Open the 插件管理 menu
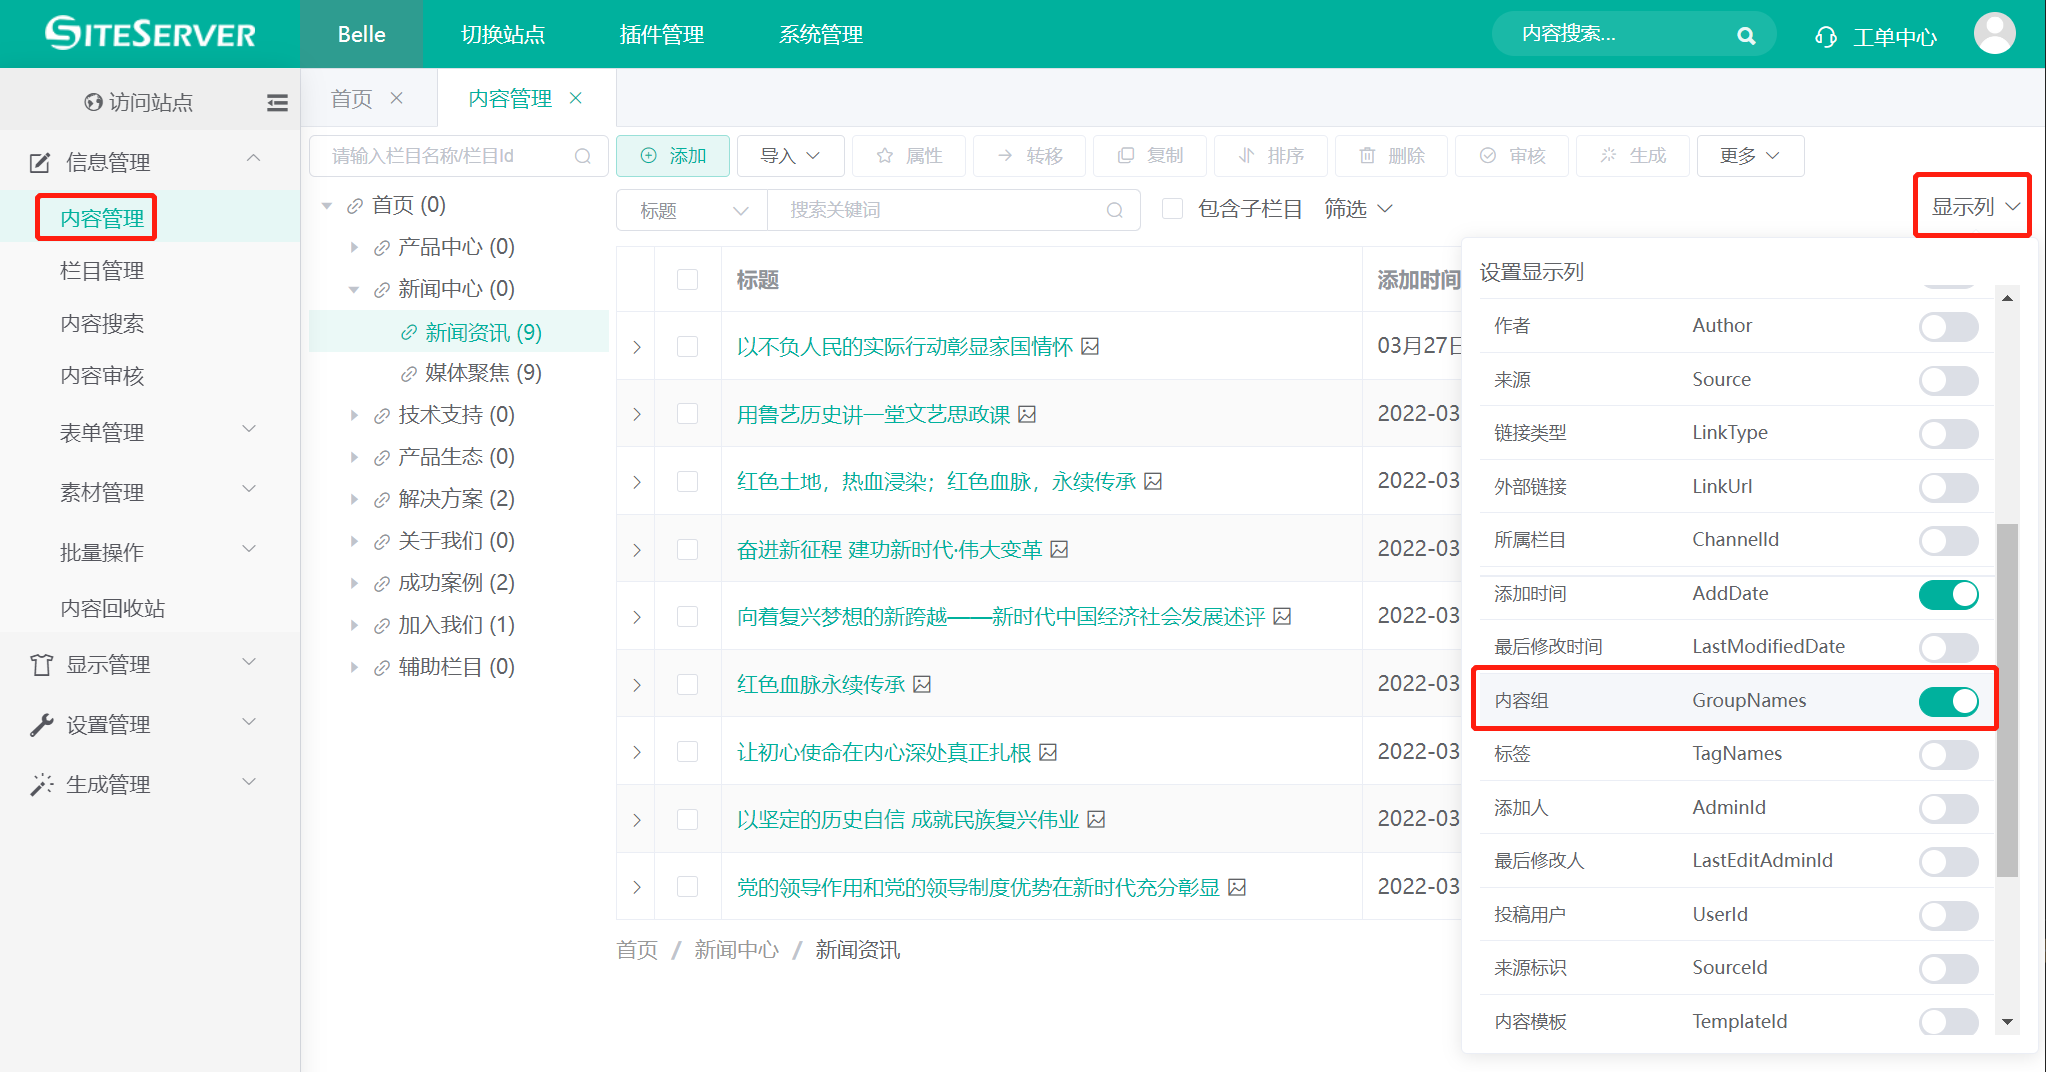2046x1072 pixels. point(661,35)
